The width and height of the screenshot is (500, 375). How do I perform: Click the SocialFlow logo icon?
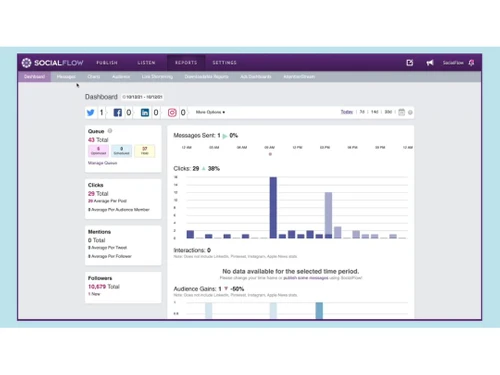point(26,63)
